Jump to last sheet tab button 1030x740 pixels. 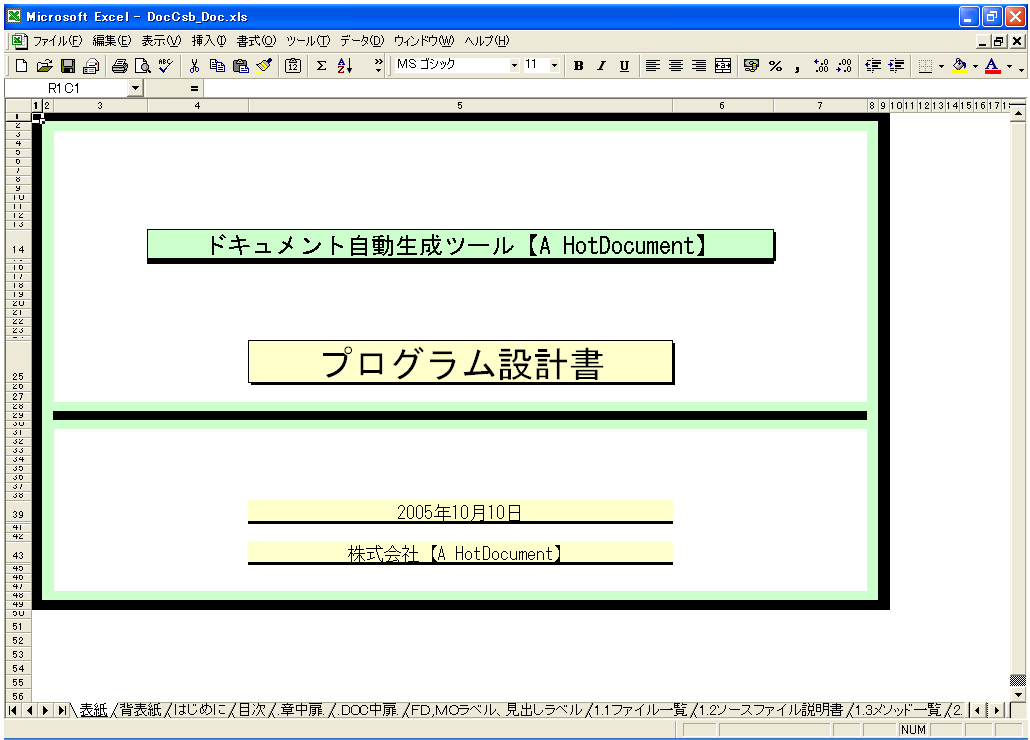pyautogui.click(x=62, y=710)
